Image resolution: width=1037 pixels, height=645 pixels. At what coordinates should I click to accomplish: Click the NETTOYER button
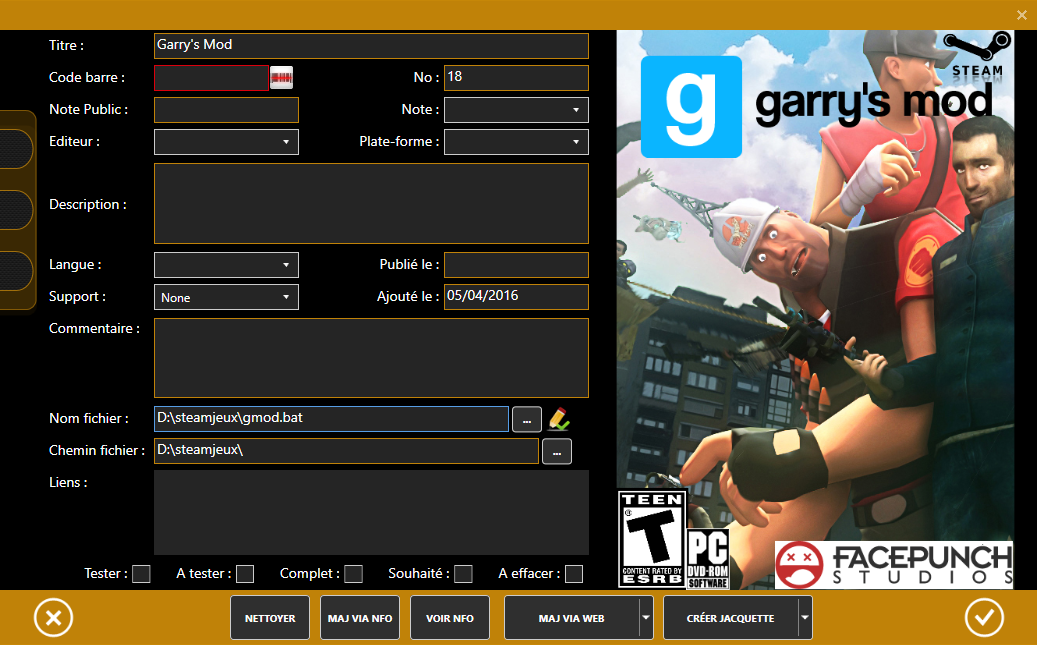[270, 618]
